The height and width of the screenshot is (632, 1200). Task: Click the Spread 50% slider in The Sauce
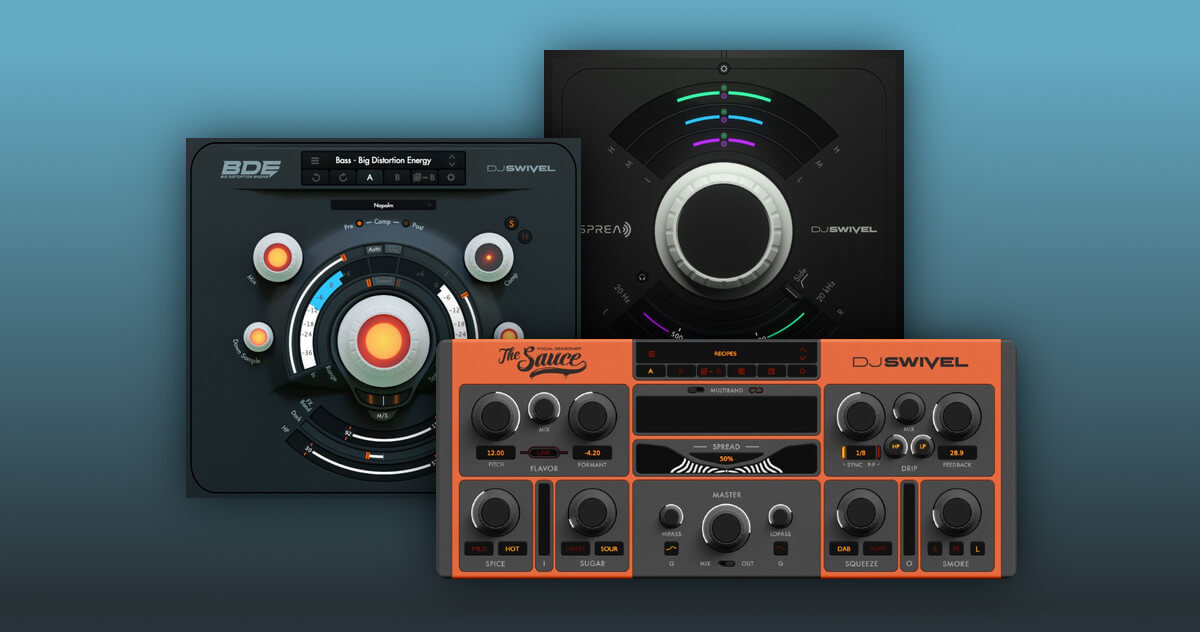[725, 458]
